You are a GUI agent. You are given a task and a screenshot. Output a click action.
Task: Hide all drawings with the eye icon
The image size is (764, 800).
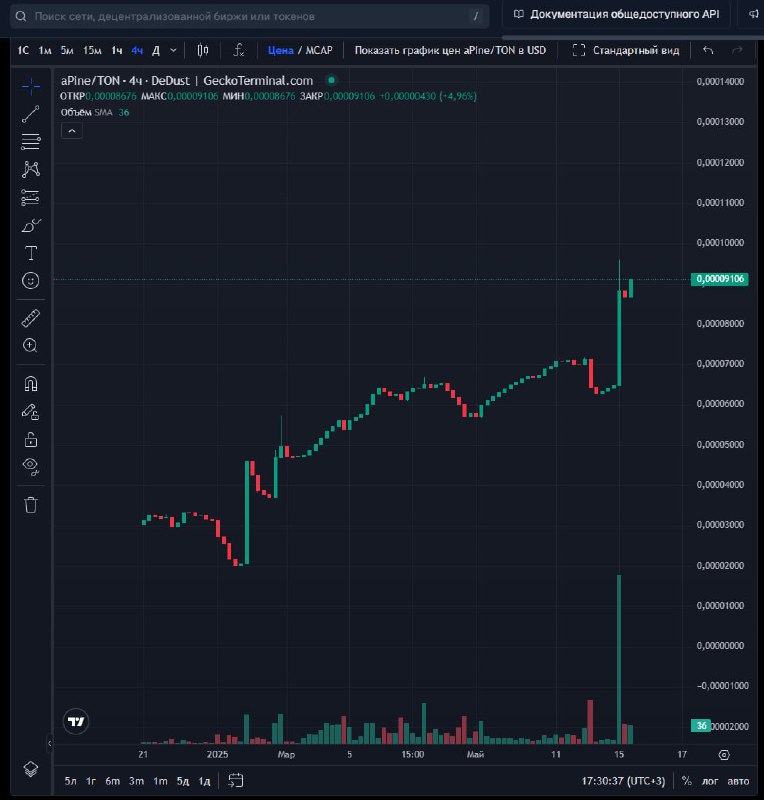point(31,465)
